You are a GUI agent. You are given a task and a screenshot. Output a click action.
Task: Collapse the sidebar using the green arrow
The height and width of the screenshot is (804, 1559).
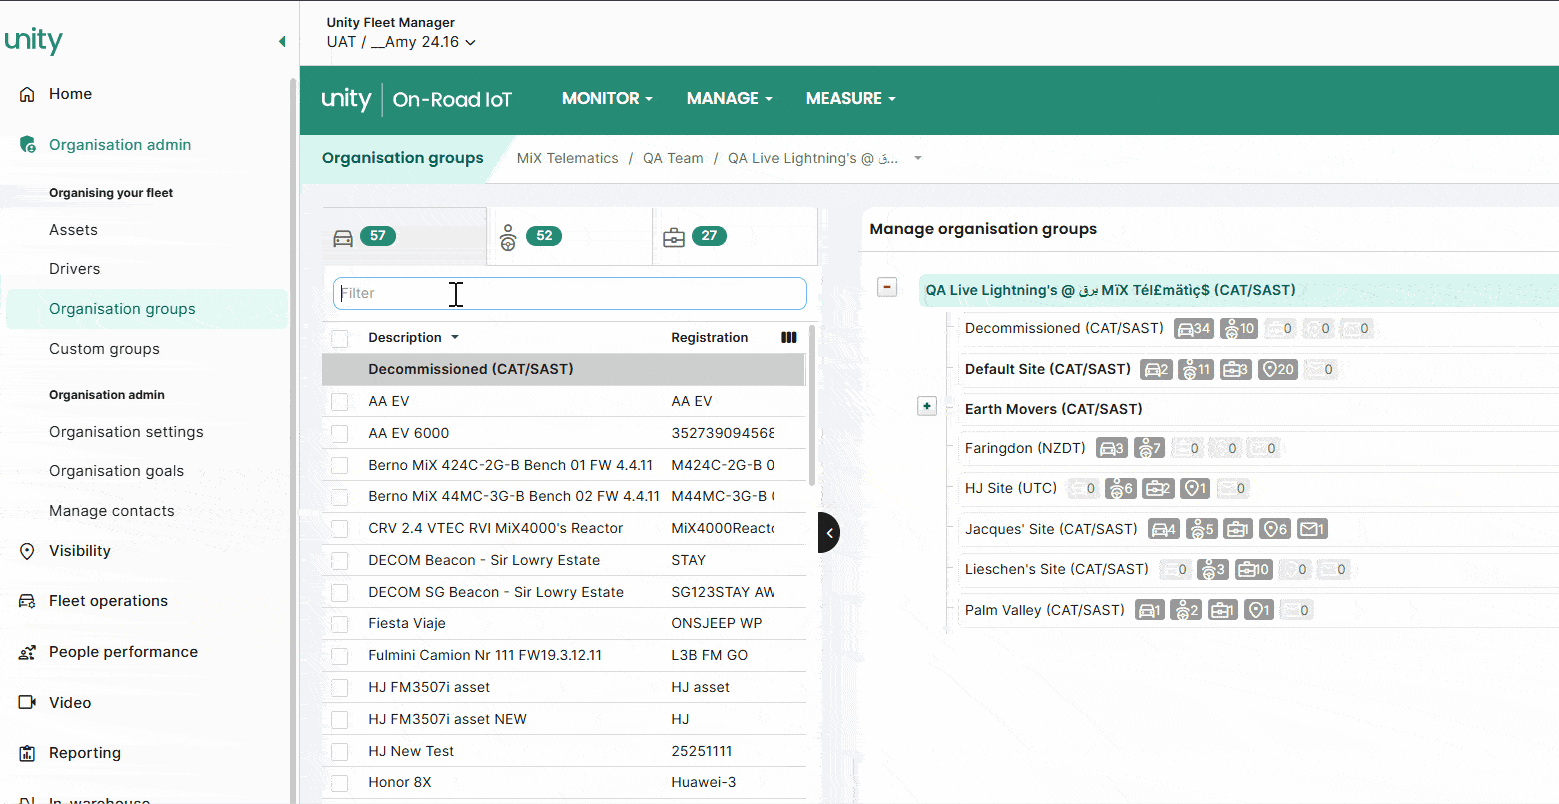tap(282, 42)
